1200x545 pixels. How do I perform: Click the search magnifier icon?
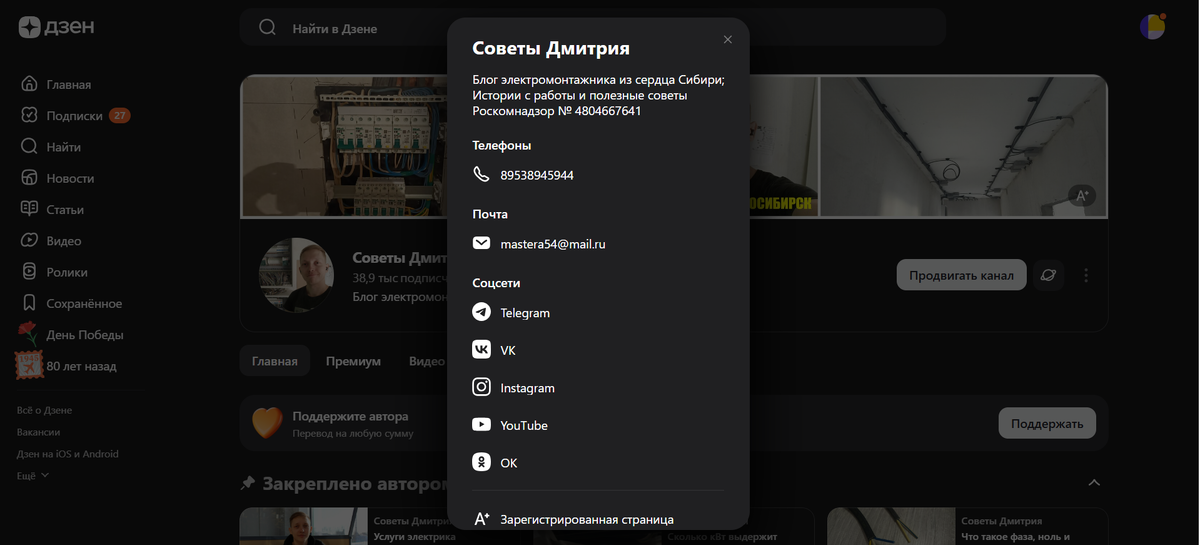pyautogui.click(x=268, y=28)
